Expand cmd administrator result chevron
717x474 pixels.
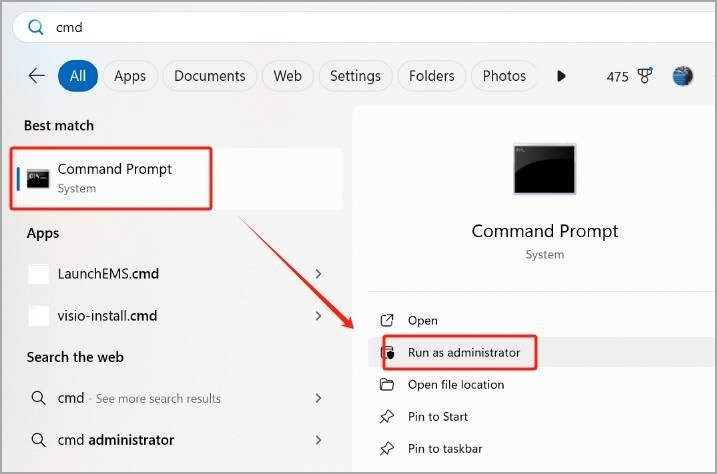318,440
